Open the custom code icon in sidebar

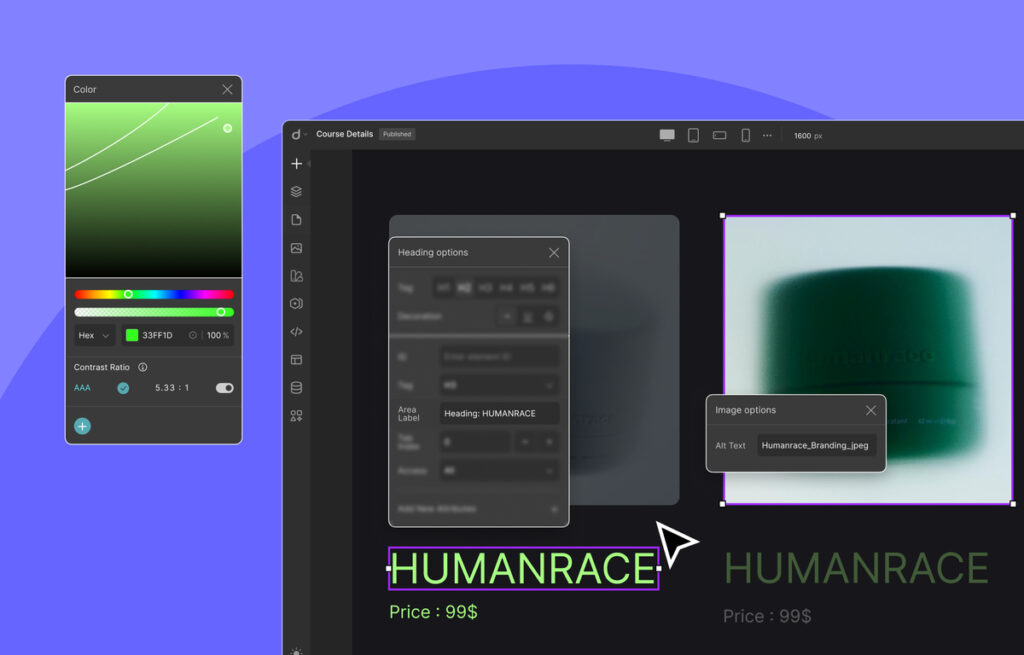pos(296,332)
